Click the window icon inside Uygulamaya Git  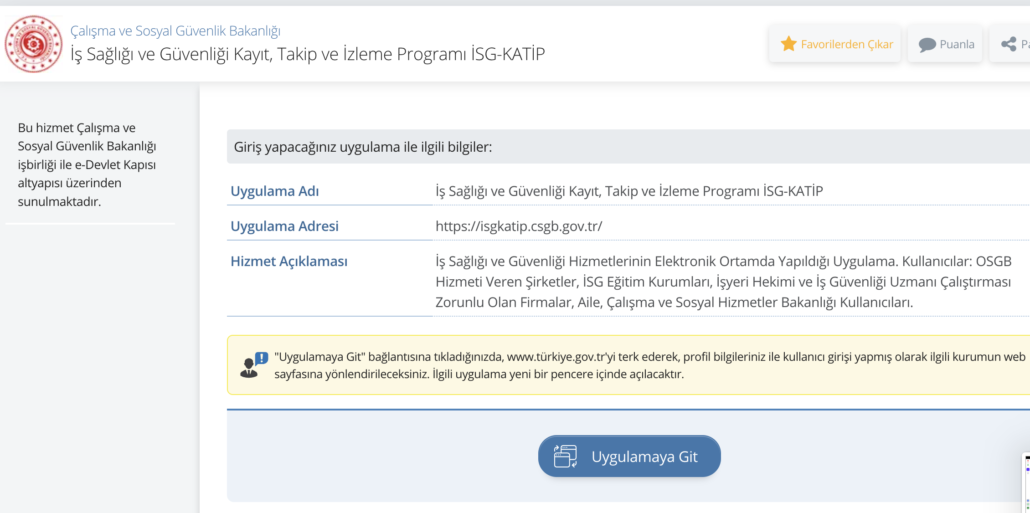pos(565,456)
